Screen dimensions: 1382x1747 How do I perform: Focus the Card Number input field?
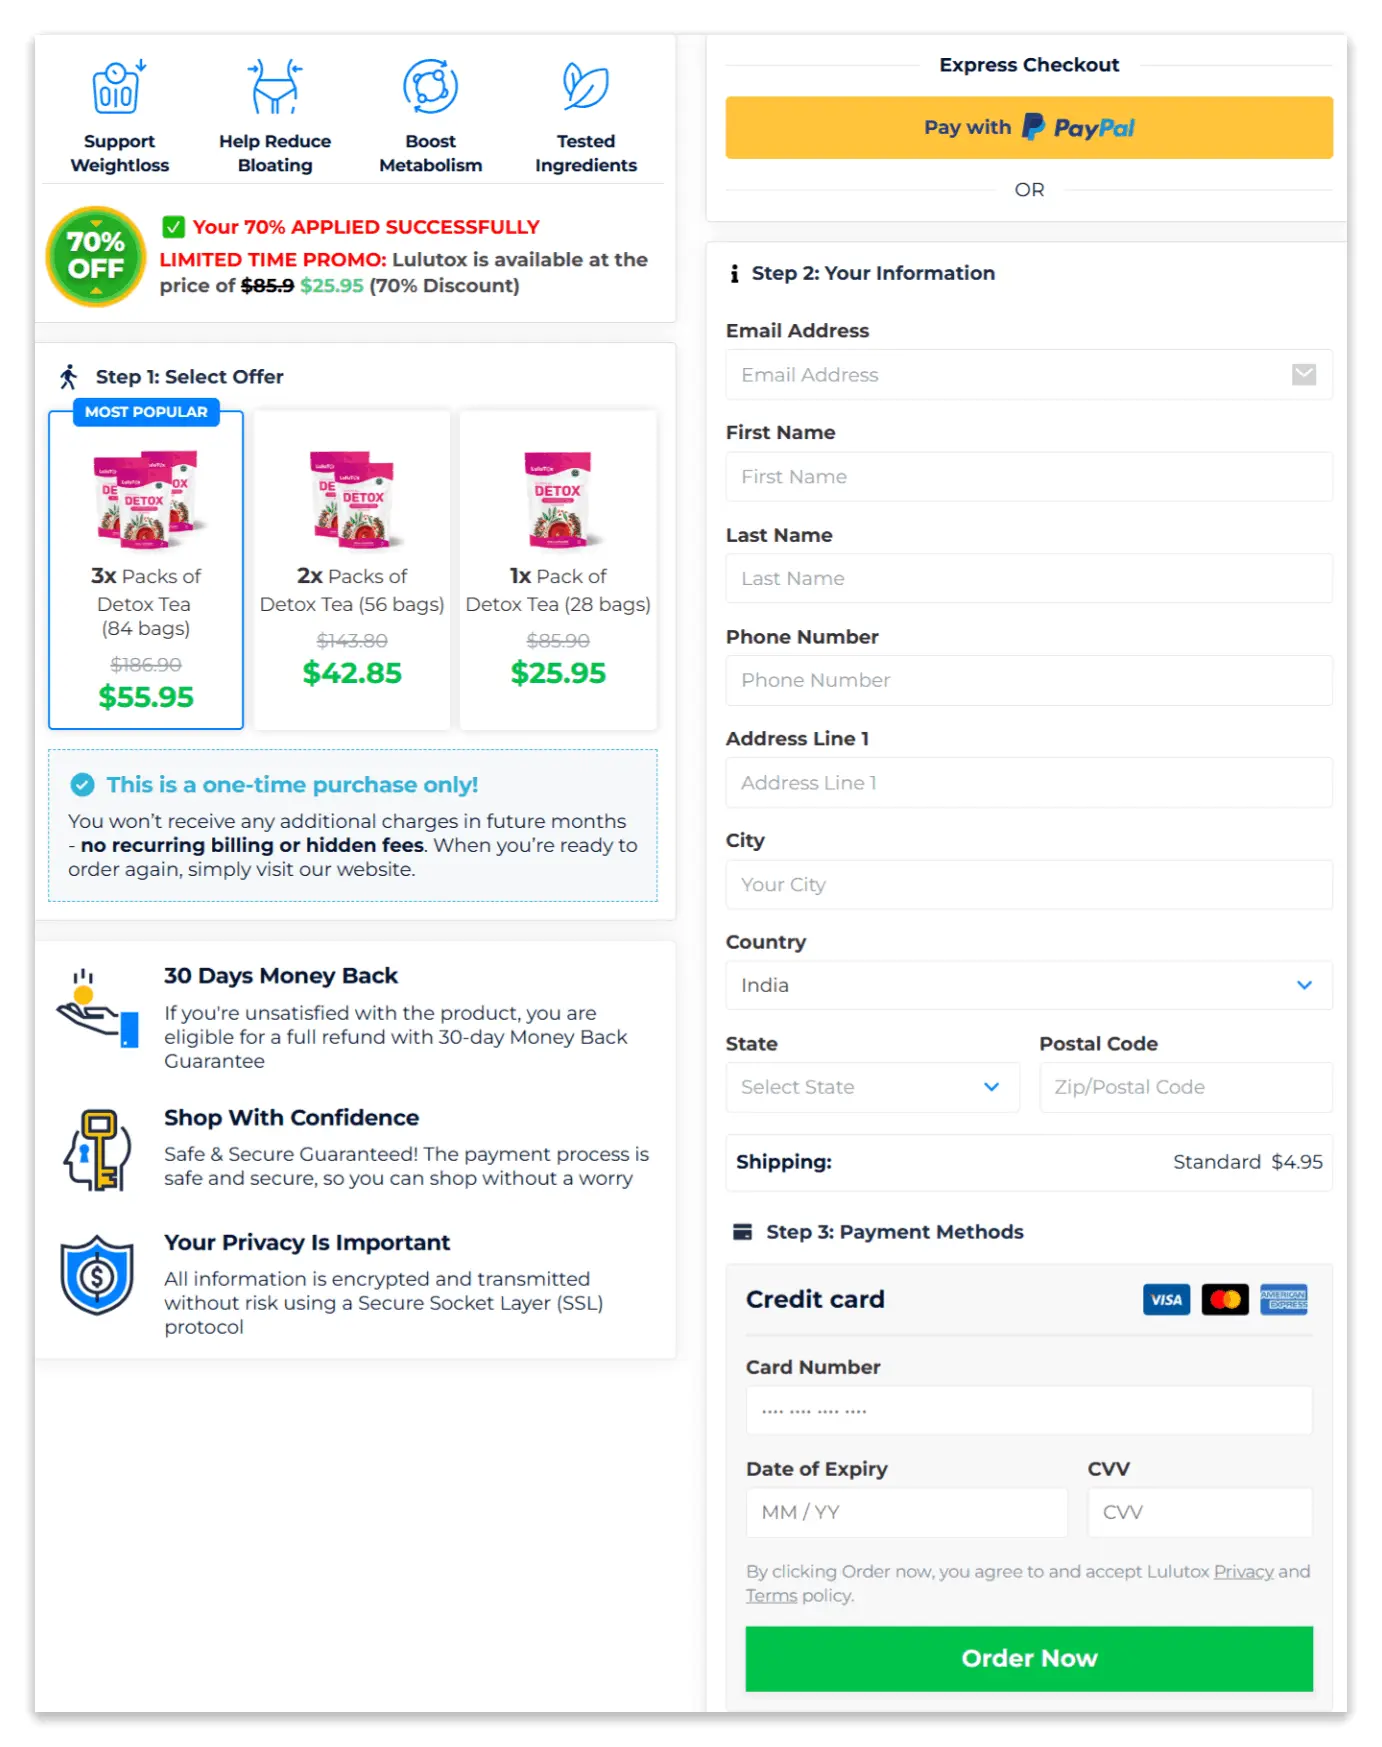(x=1028, y=1410)
